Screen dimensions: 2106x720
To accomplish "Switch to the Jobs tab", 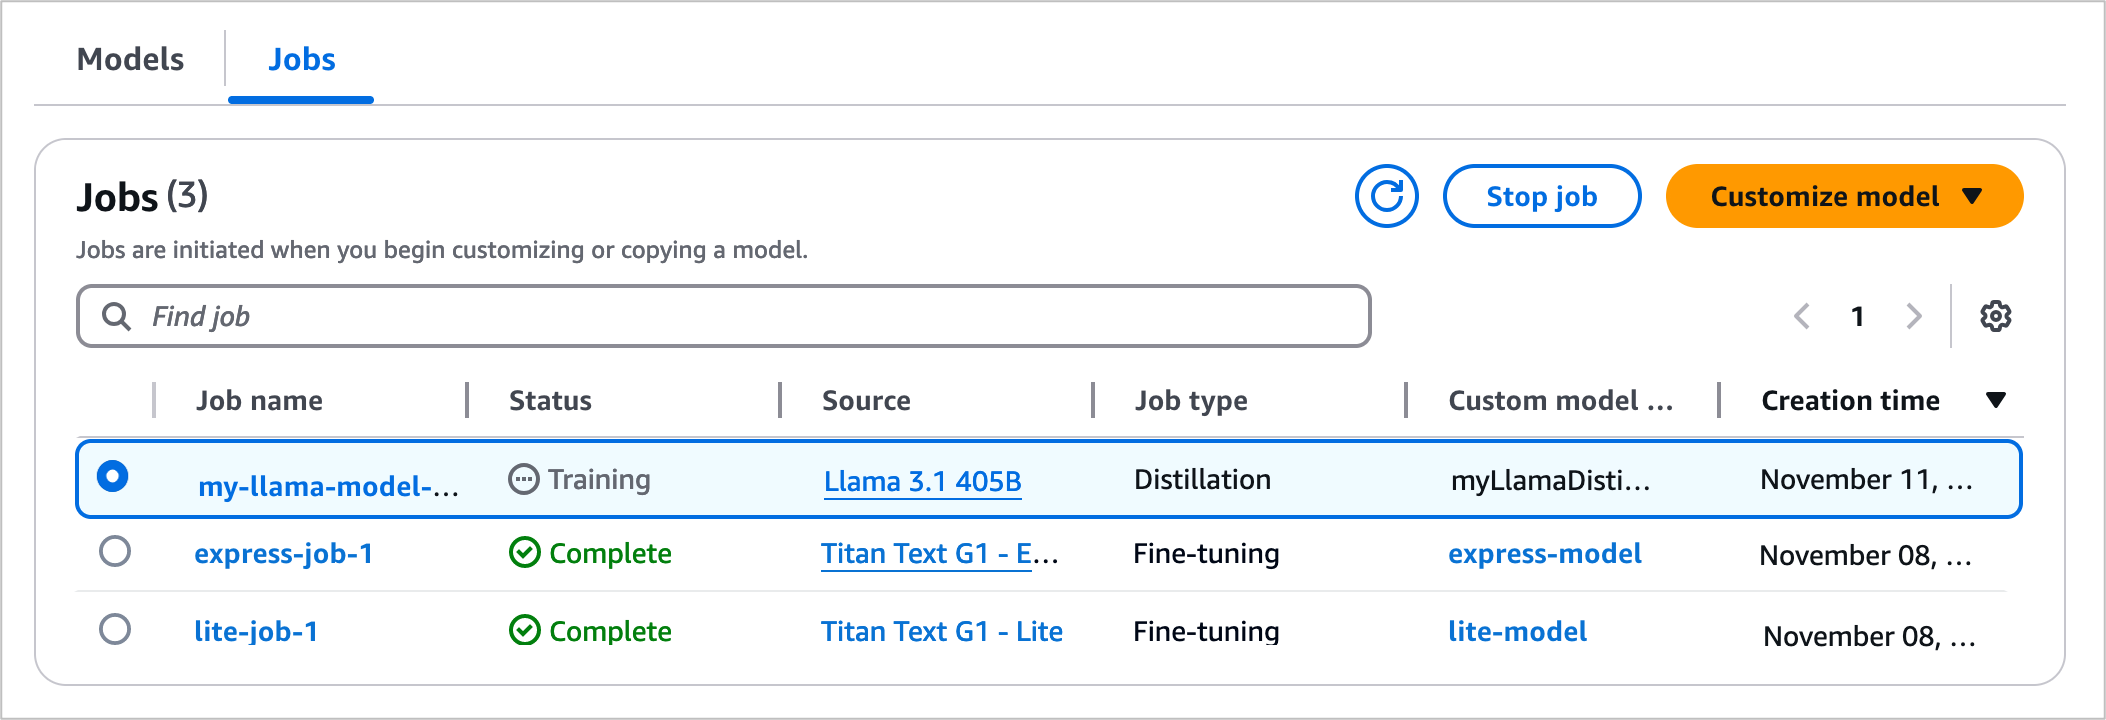I will tap(301, 60).
